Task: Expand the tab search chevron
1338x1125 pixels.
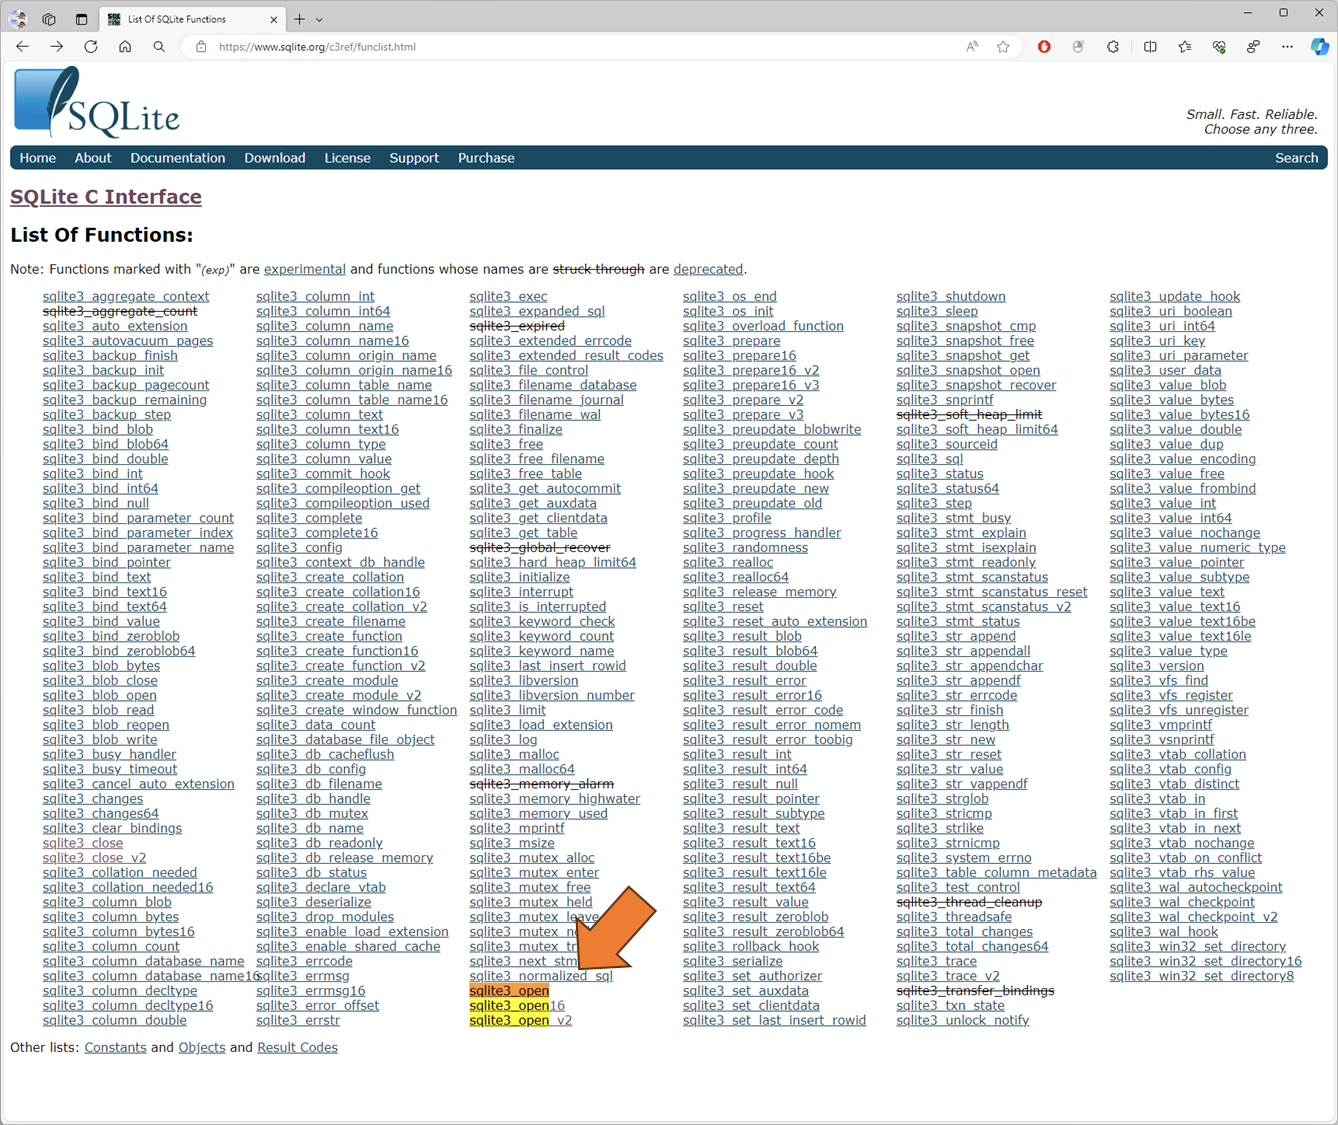Action: pyautogui.click(x=320, y=19)
